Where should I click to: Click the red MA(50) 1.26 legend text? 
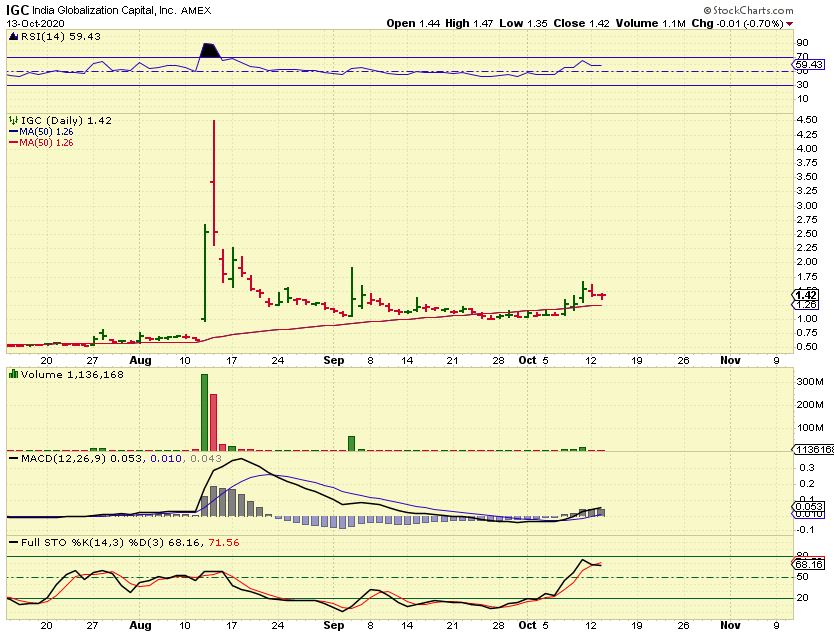[x=46, y=142]
